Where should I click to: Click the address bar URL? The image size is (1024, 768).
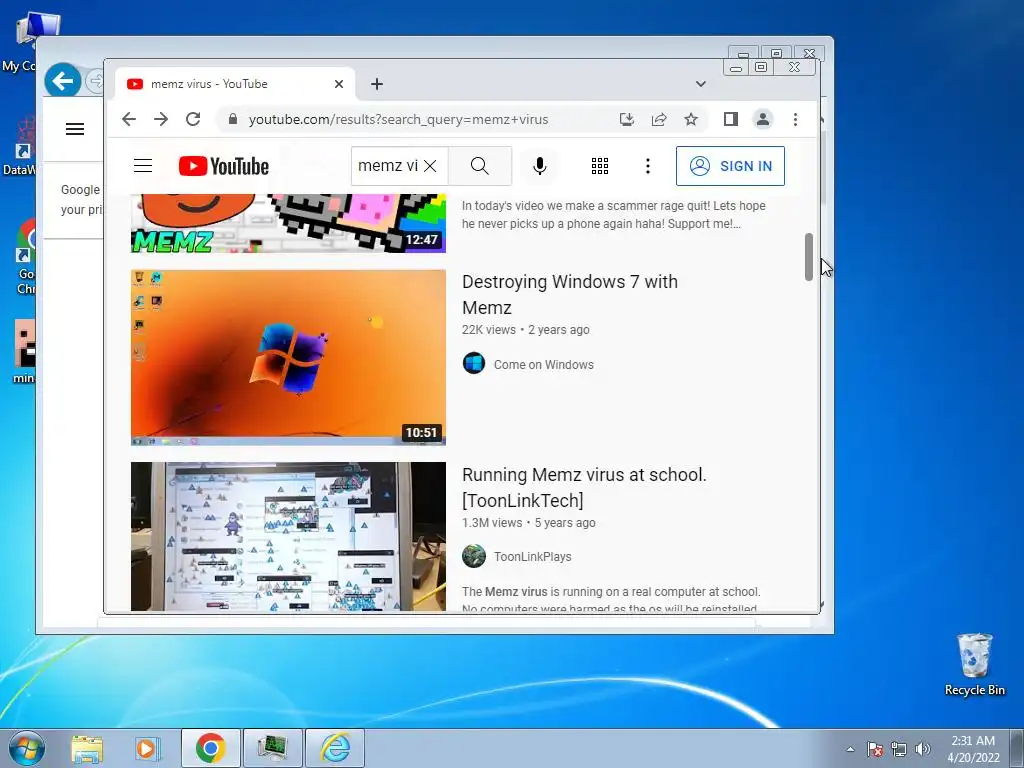coord(398,120)
